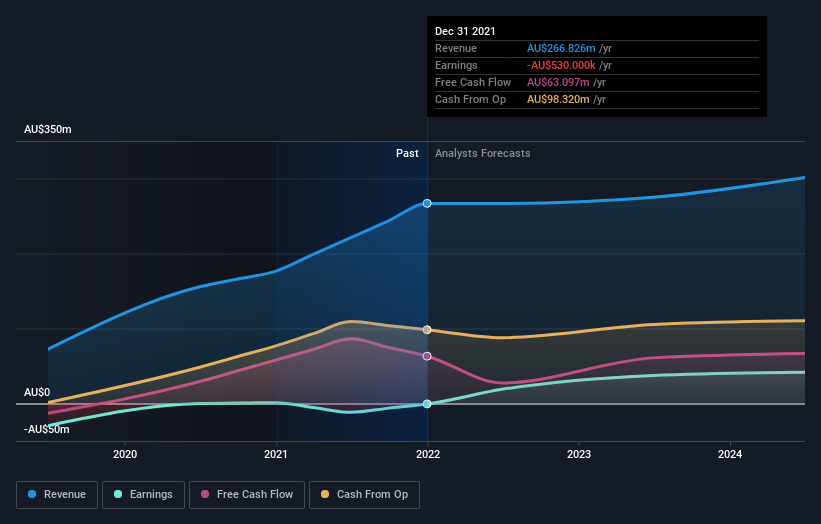The image size is (821, 524).
Task: Toggle the Cash From Op legend button
Action: coord(364,495)
